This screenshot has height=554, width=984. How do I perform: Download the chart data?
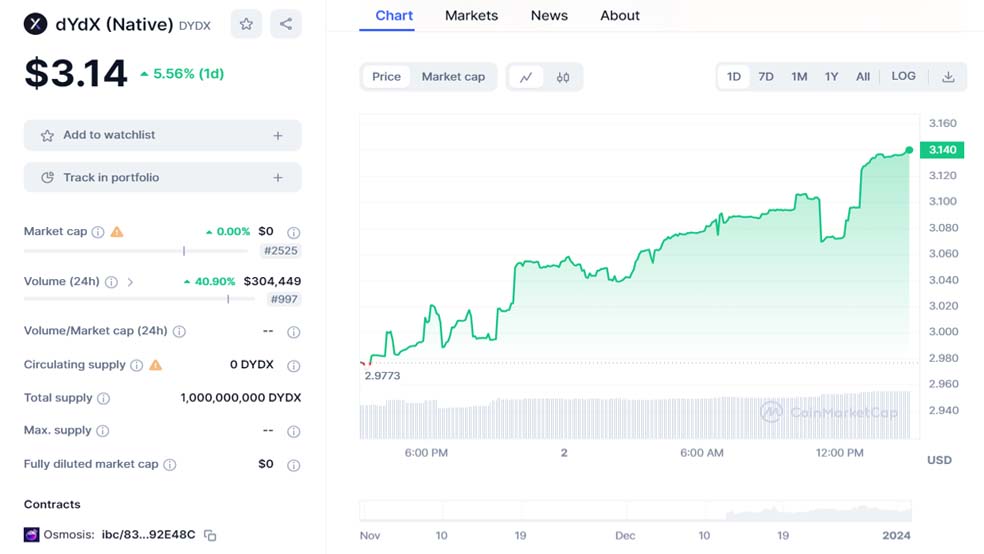948,77
